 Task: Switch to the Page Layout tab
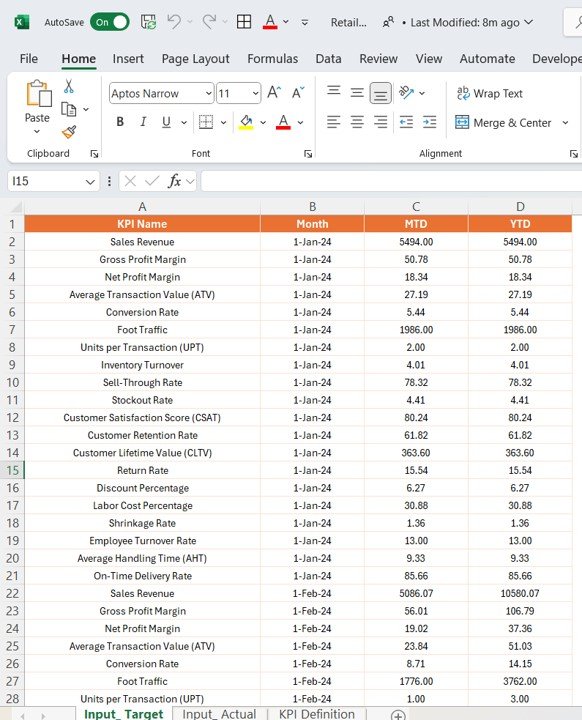click(195, 59)
